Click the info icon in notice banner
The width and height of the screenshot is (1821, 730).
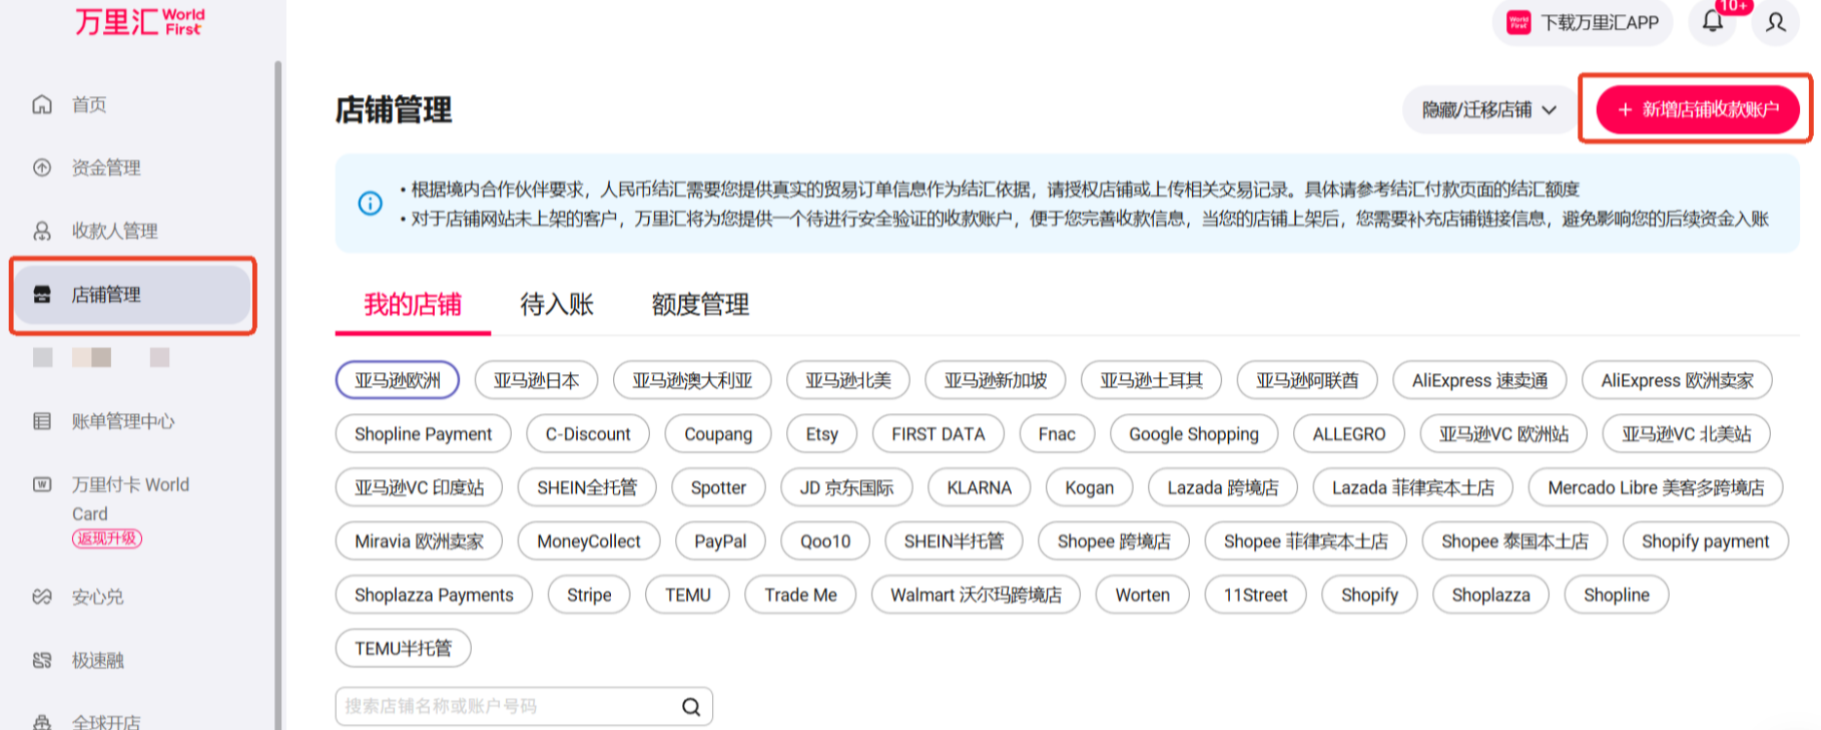click(x=370, y=203)
